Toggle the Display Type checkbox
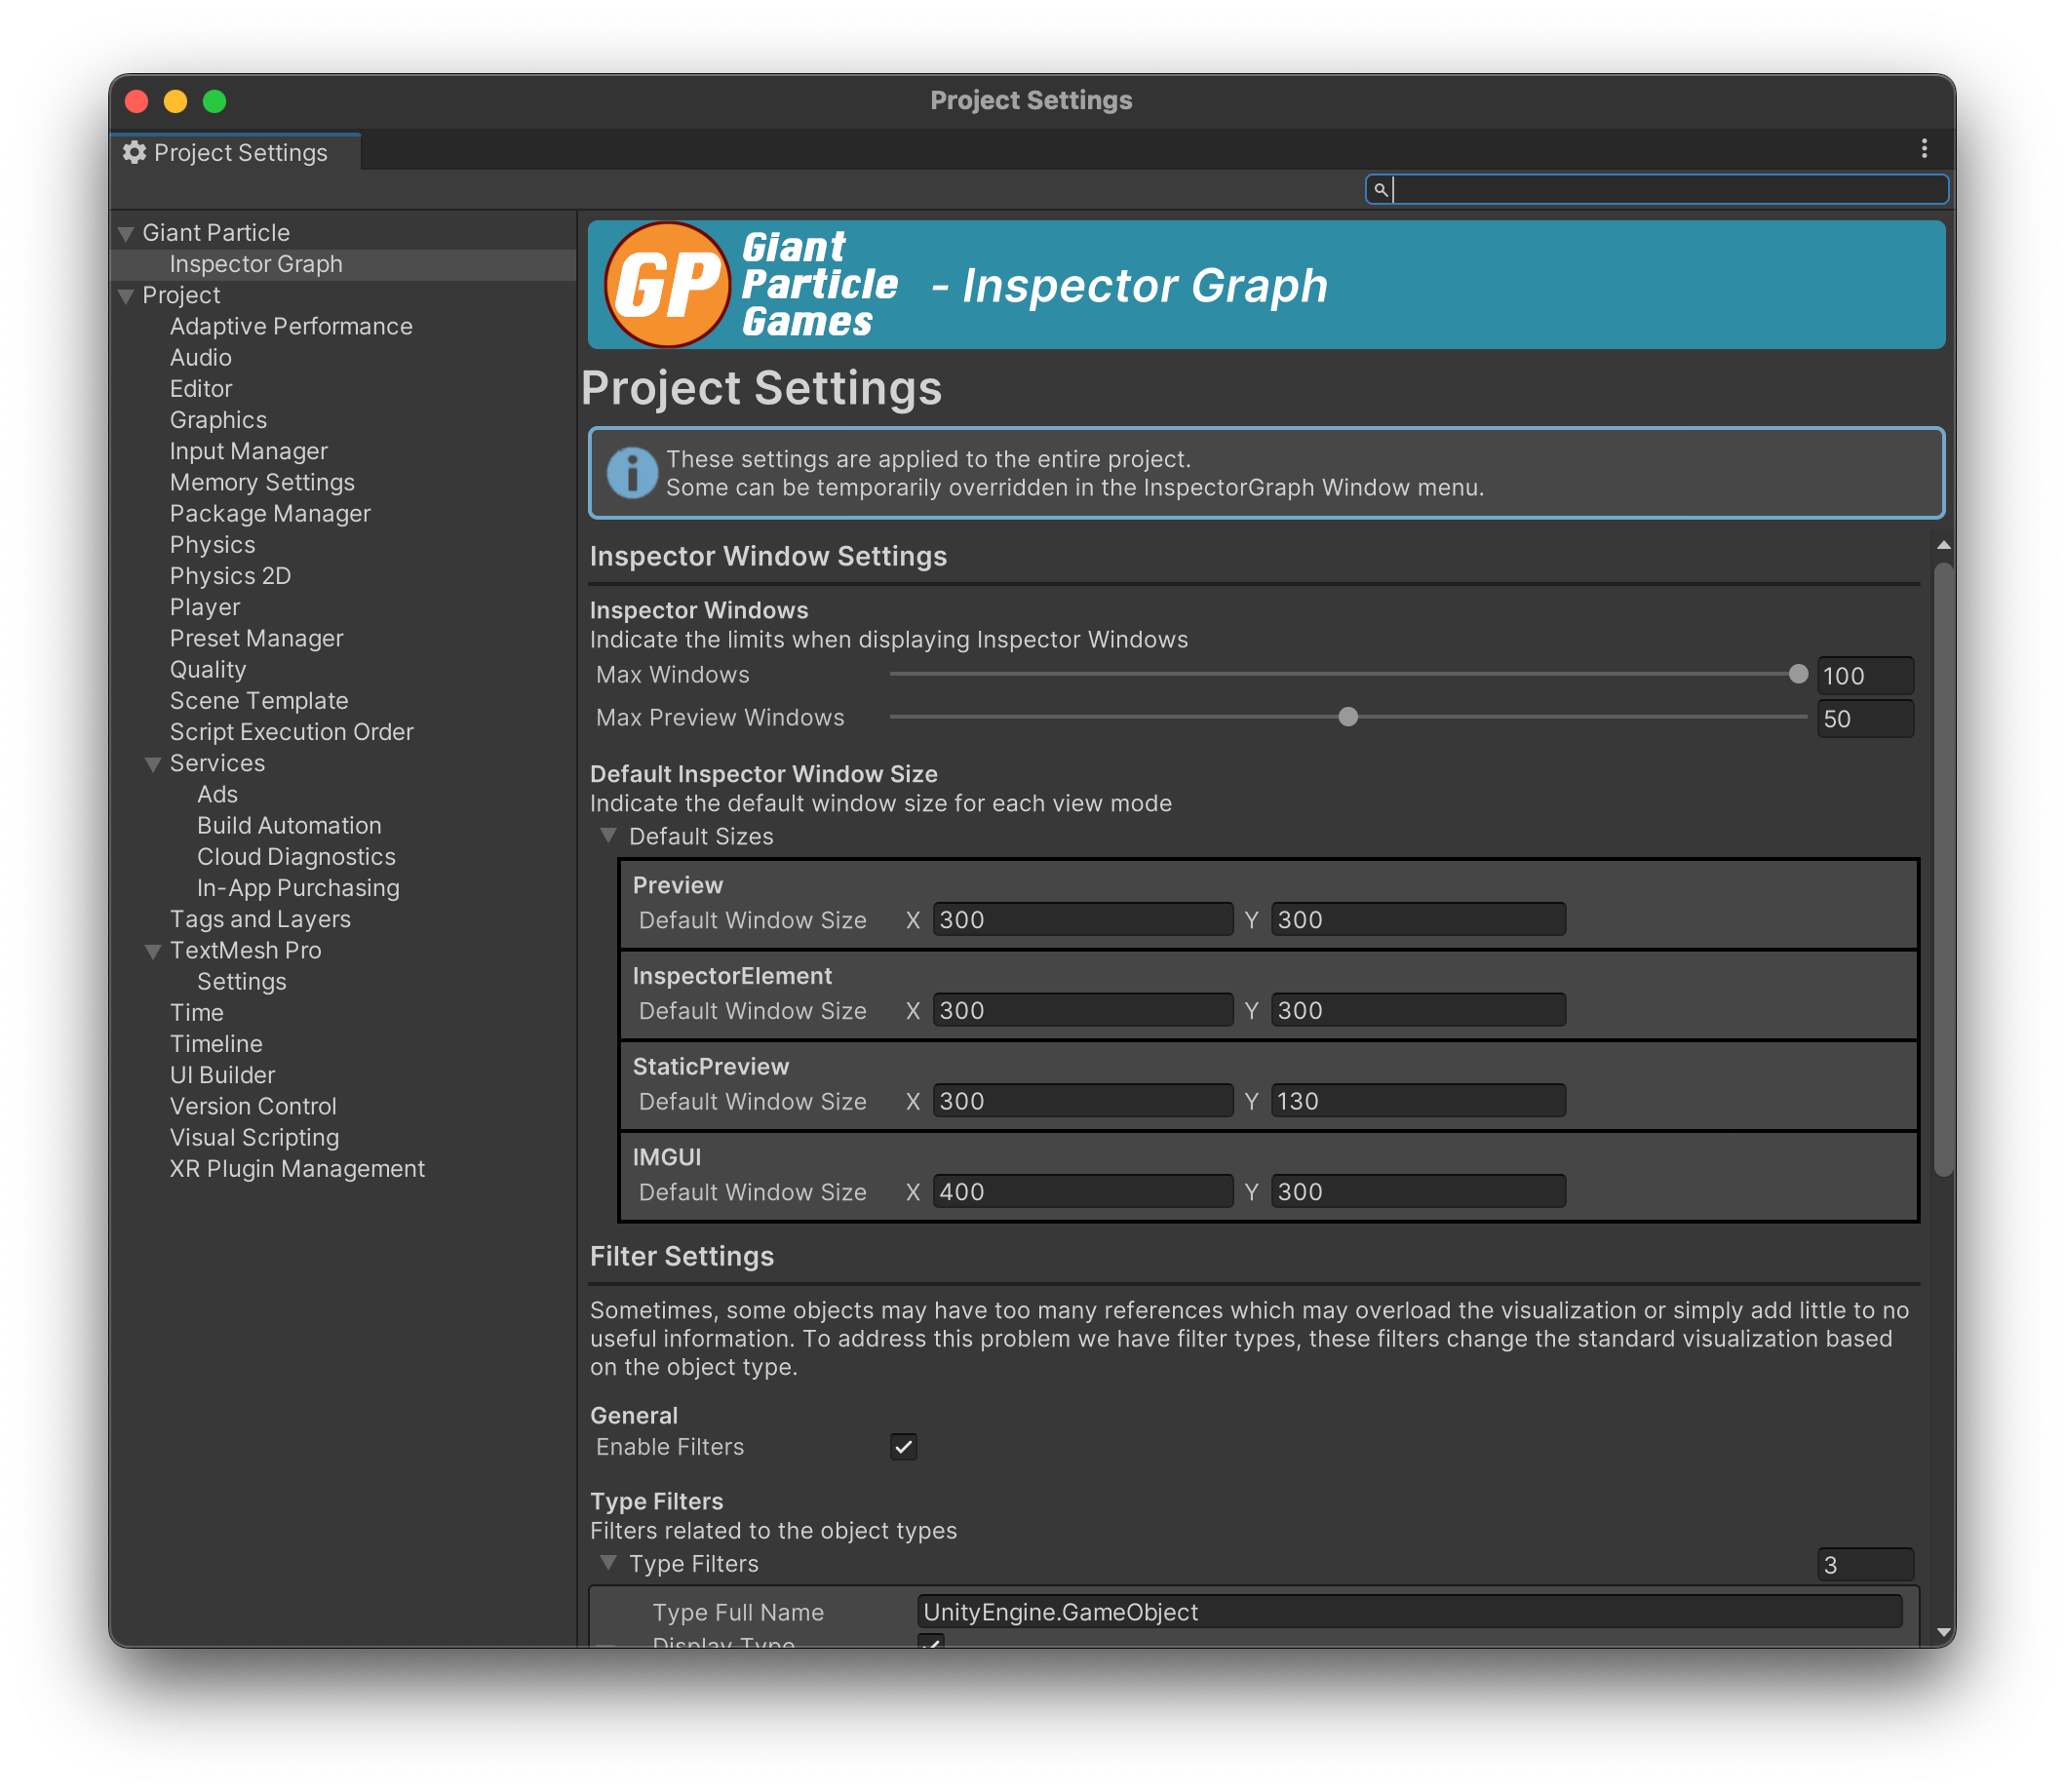Image resolution: width=2065 pixels, height=1792 pixels. click(930, 1642)
